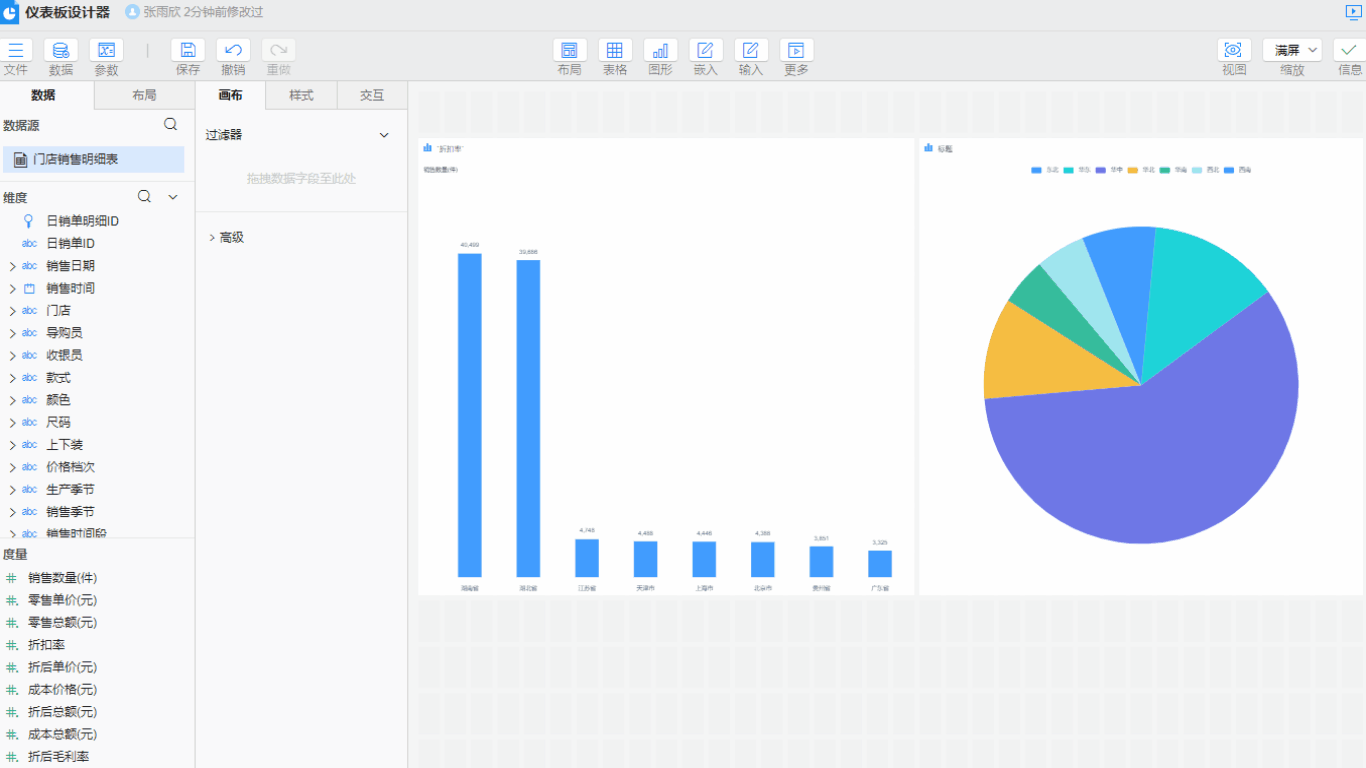Image resolution: width=1366 pixels, height=768 pixels.
Task: Expand the 高级 advanced section
Action: 211,238
